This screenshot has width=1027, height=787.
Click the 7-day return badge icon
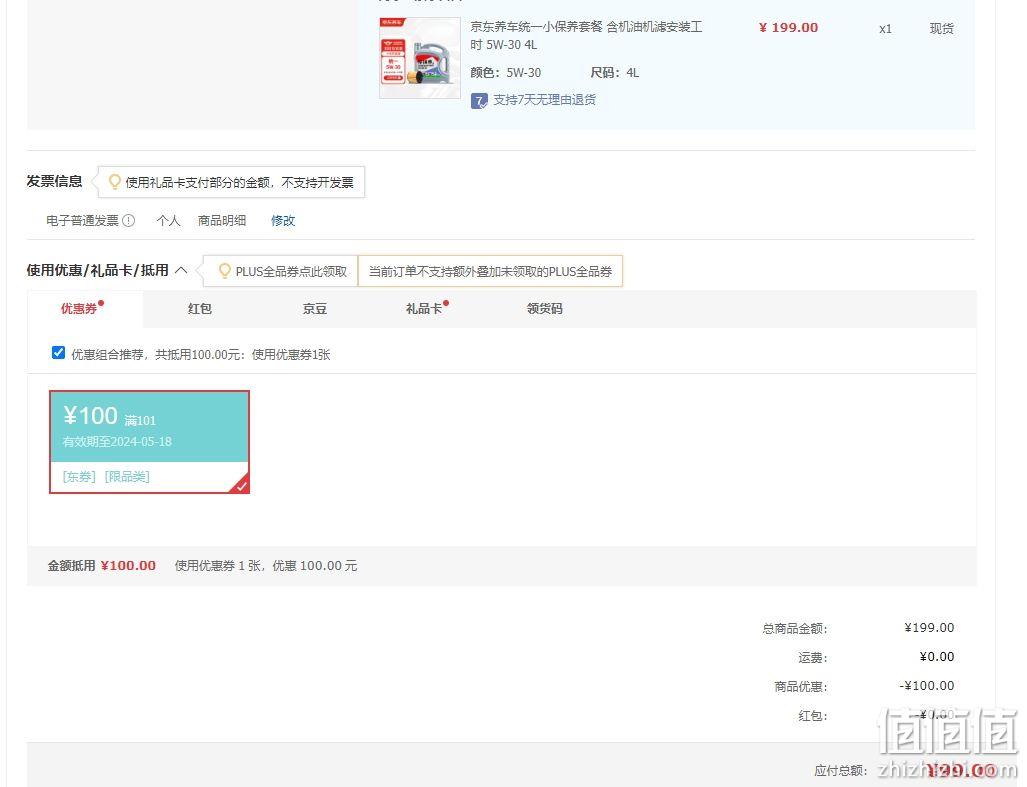479,101
